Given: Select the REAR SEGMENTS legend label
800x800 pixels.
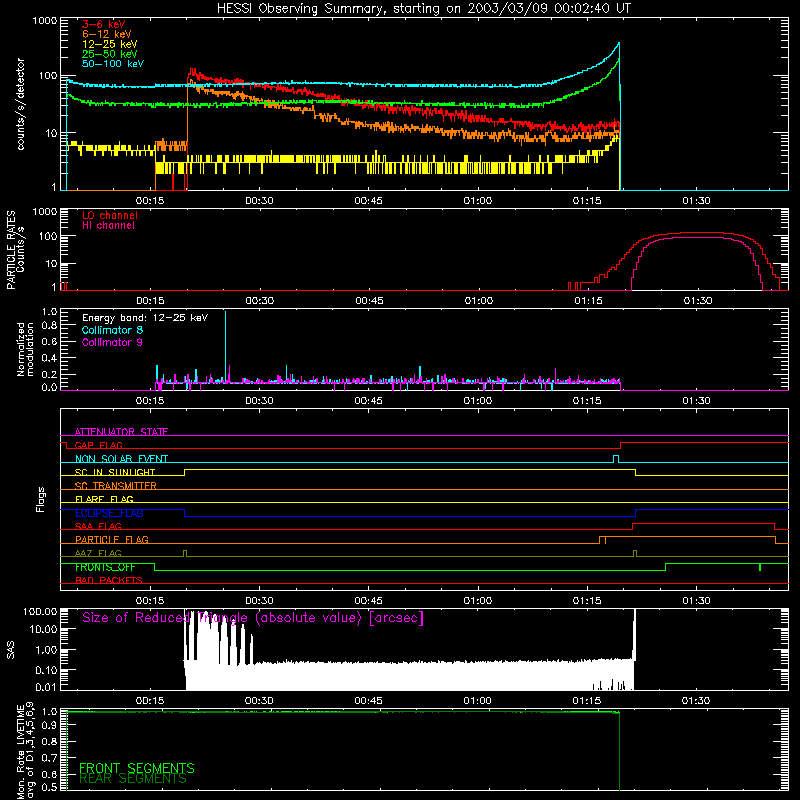Looking at the screenshot, I should coord(133,778).
